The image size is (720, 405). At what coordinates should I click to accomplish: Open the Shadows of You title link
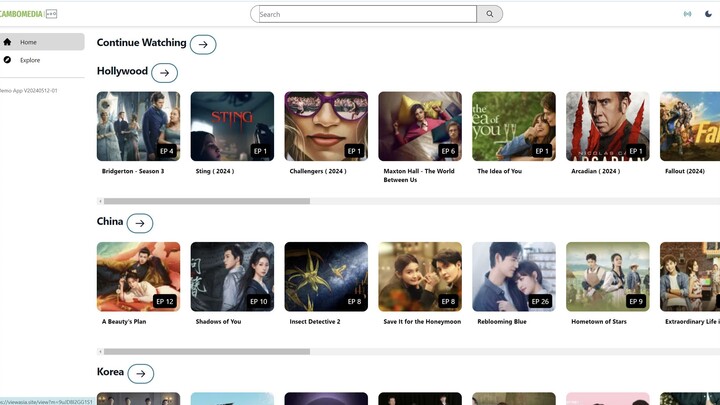(x=218, y=321)
